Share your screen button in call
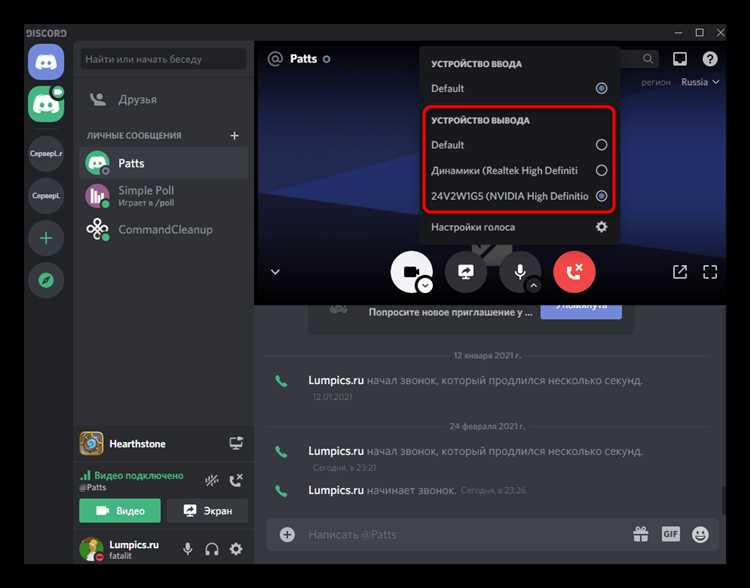The width and height of the screenshot is (750, 588). 465,272
